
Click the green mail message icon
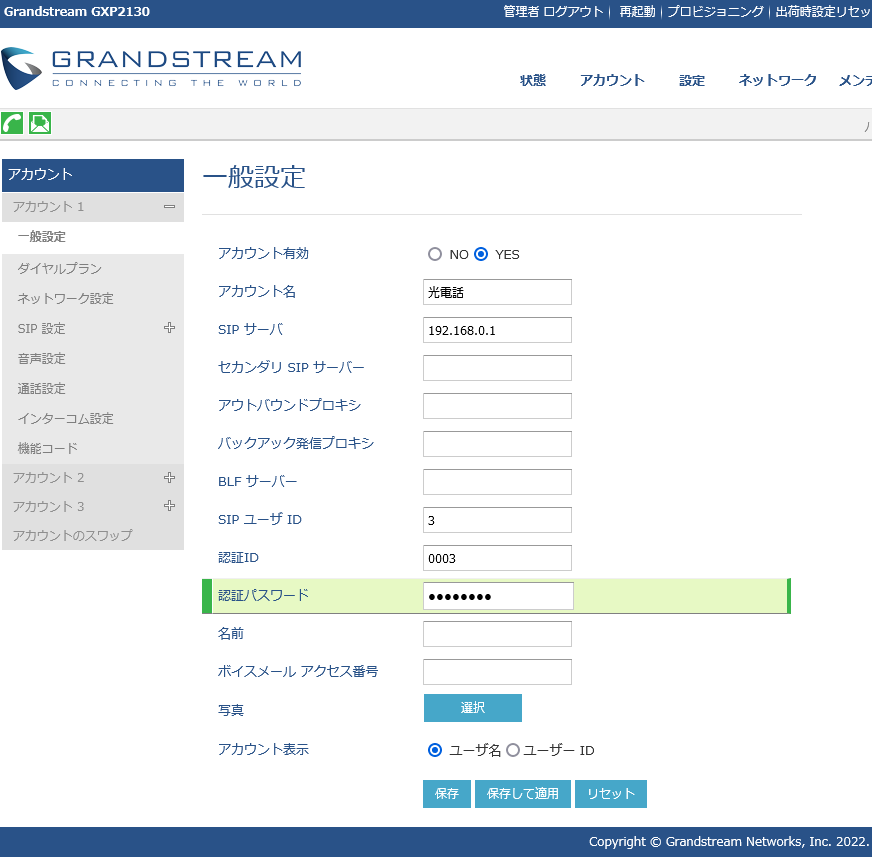pos(40,123)
